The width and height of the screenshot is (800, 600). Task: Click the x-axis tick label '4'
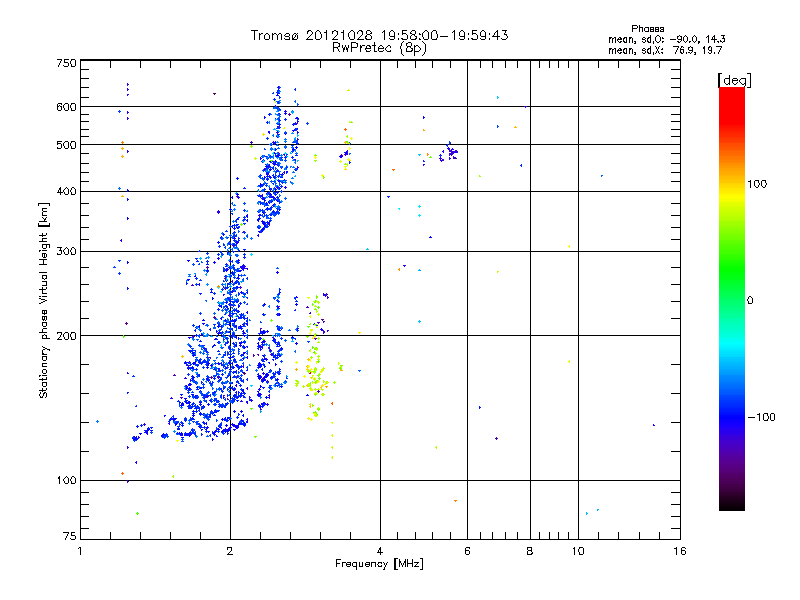pos(380,551)
